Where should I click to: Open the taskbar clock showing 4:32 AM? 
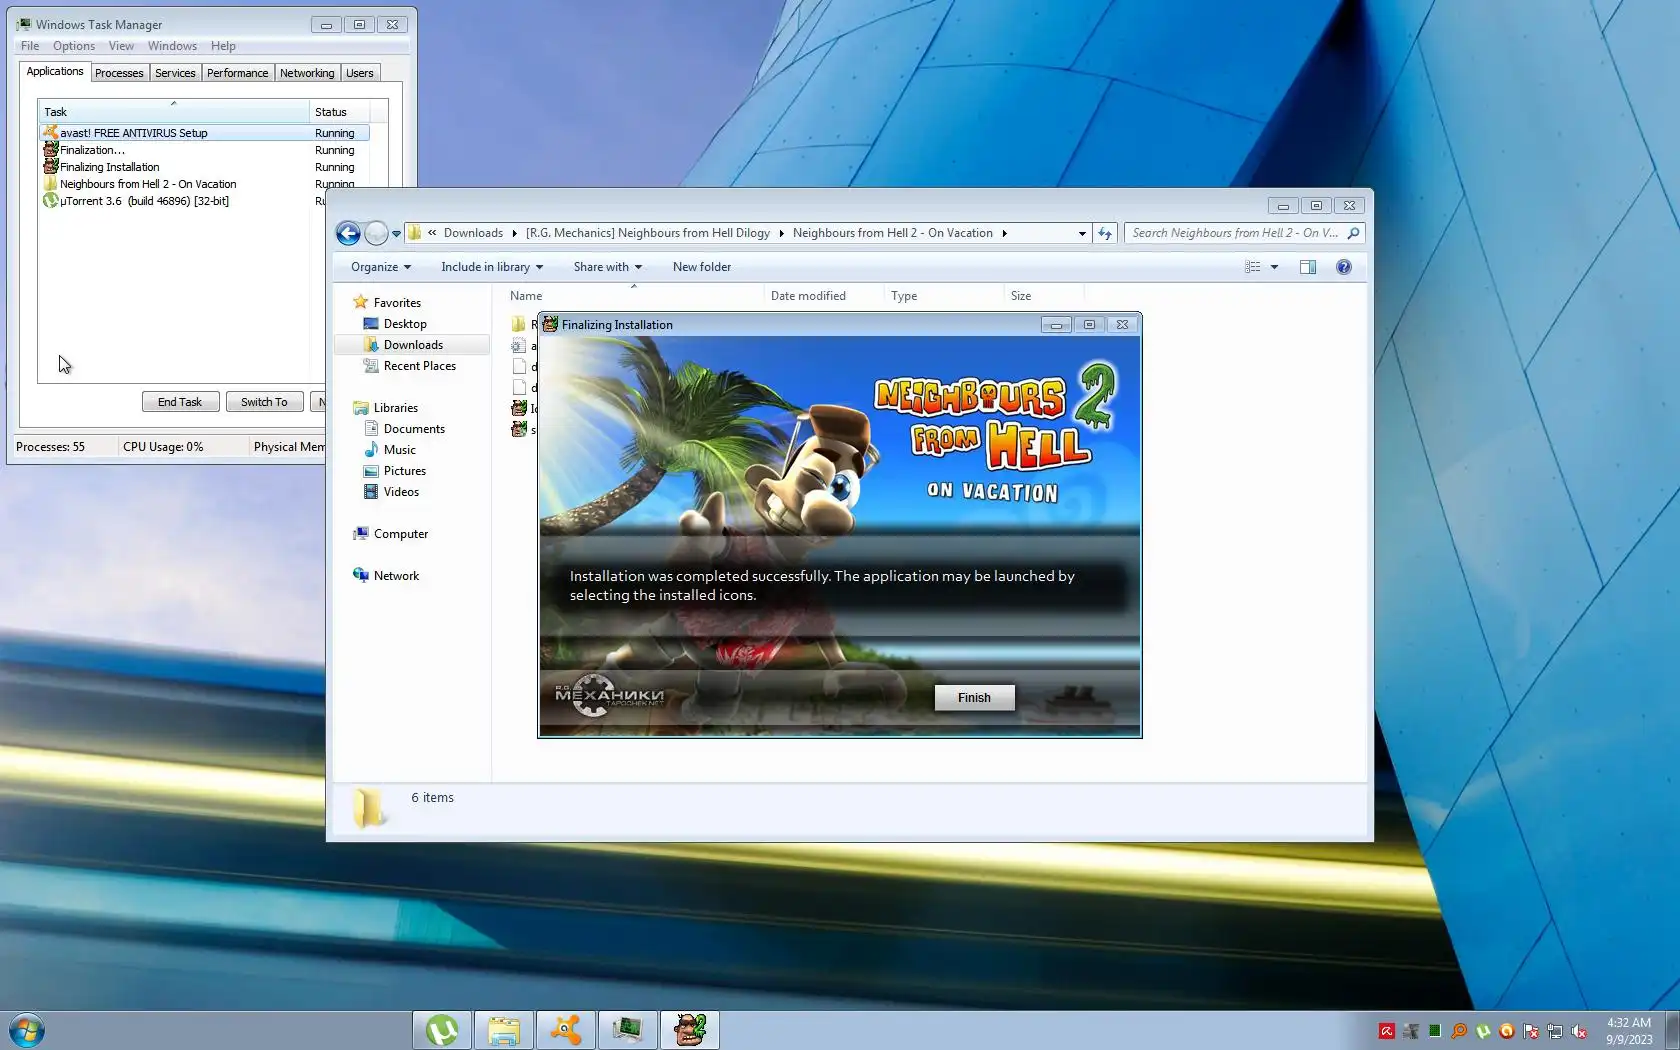click(1629, 1031)
